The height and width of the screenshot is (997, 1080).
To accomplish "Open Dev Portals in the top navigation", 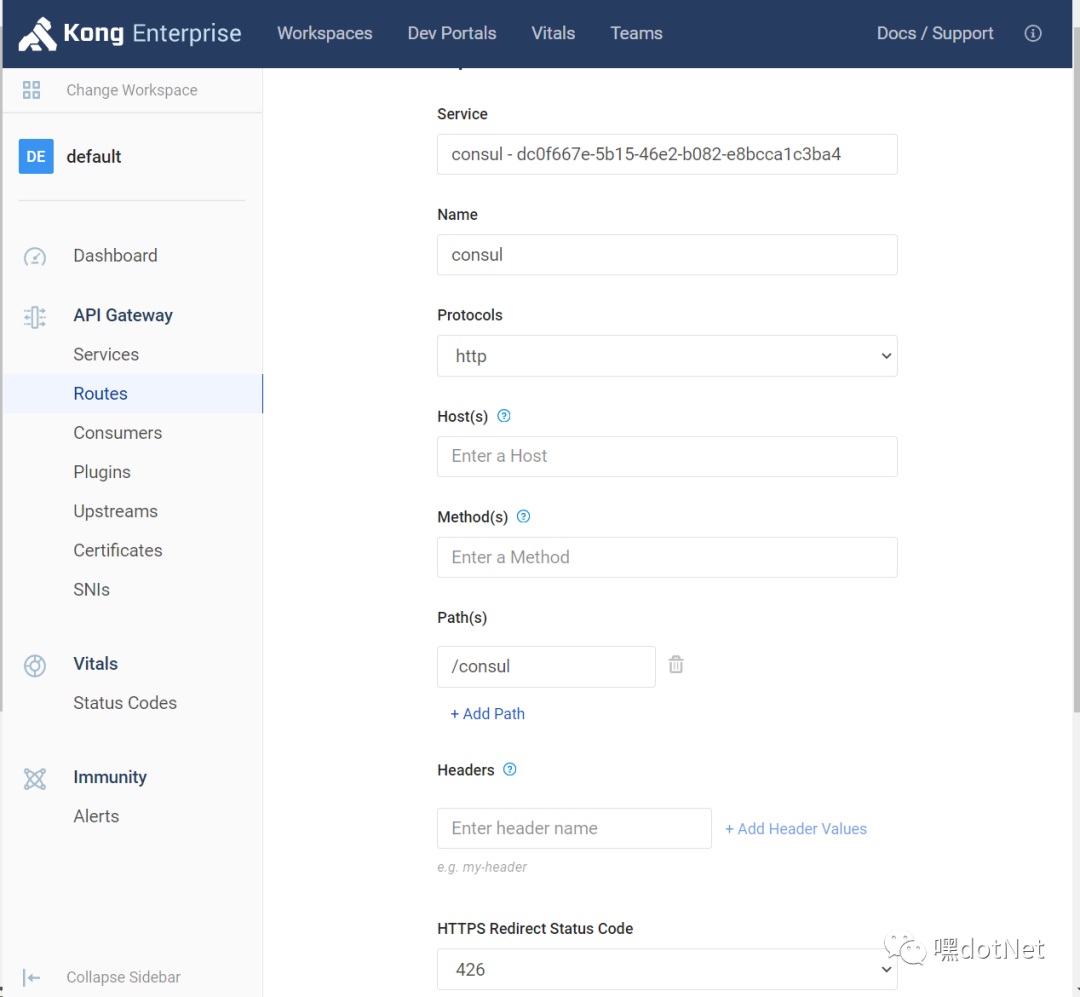I will click(452, 33).
